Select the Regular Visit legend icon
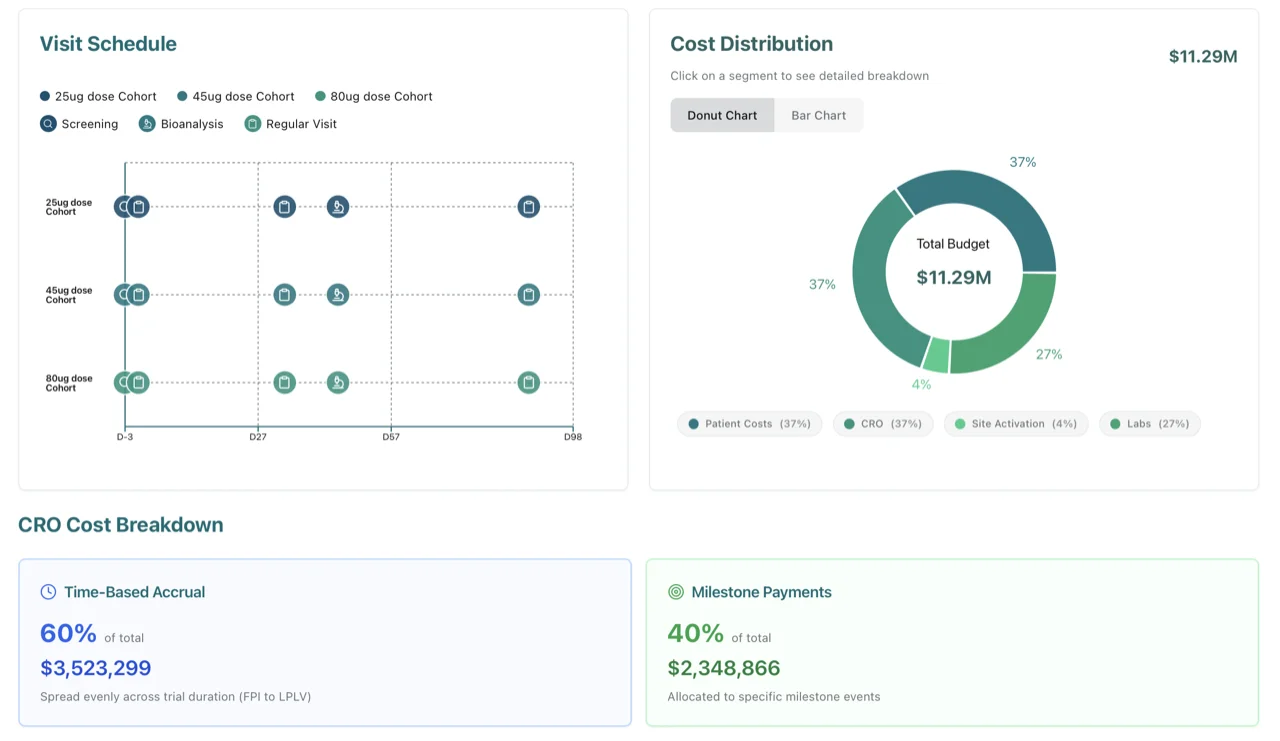 251,124
